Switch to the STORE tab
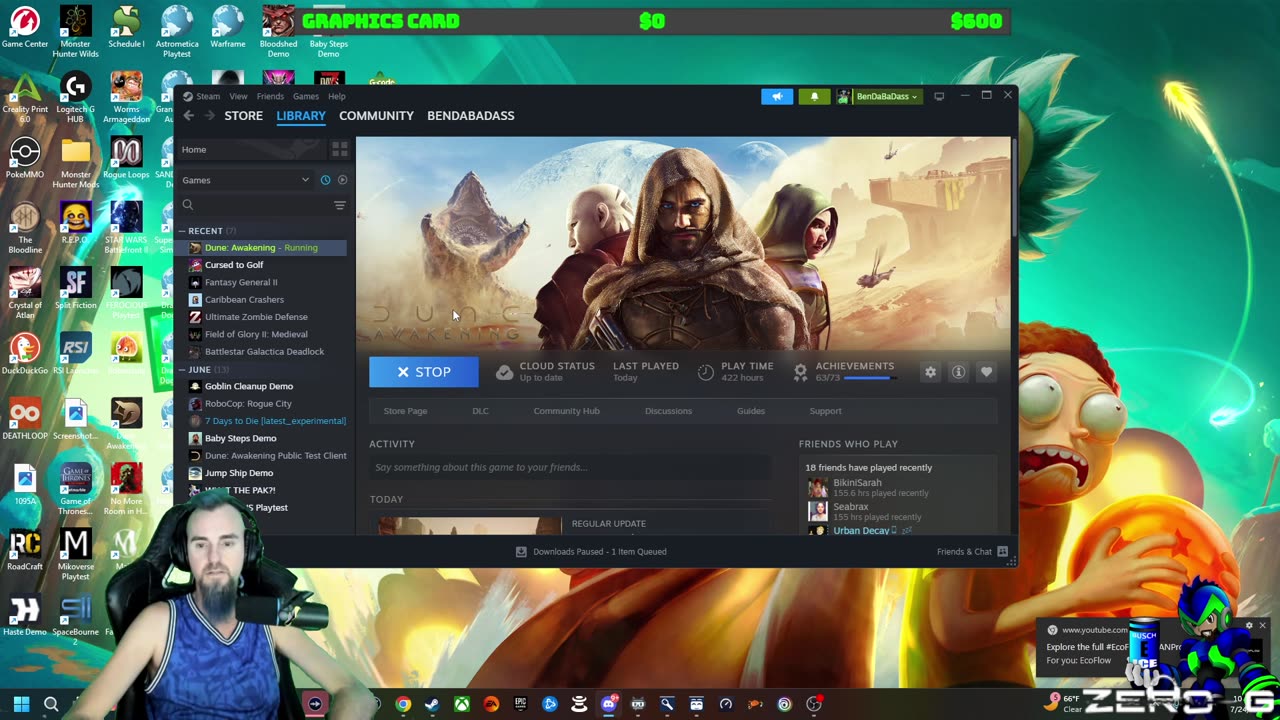 click(243, 116)
